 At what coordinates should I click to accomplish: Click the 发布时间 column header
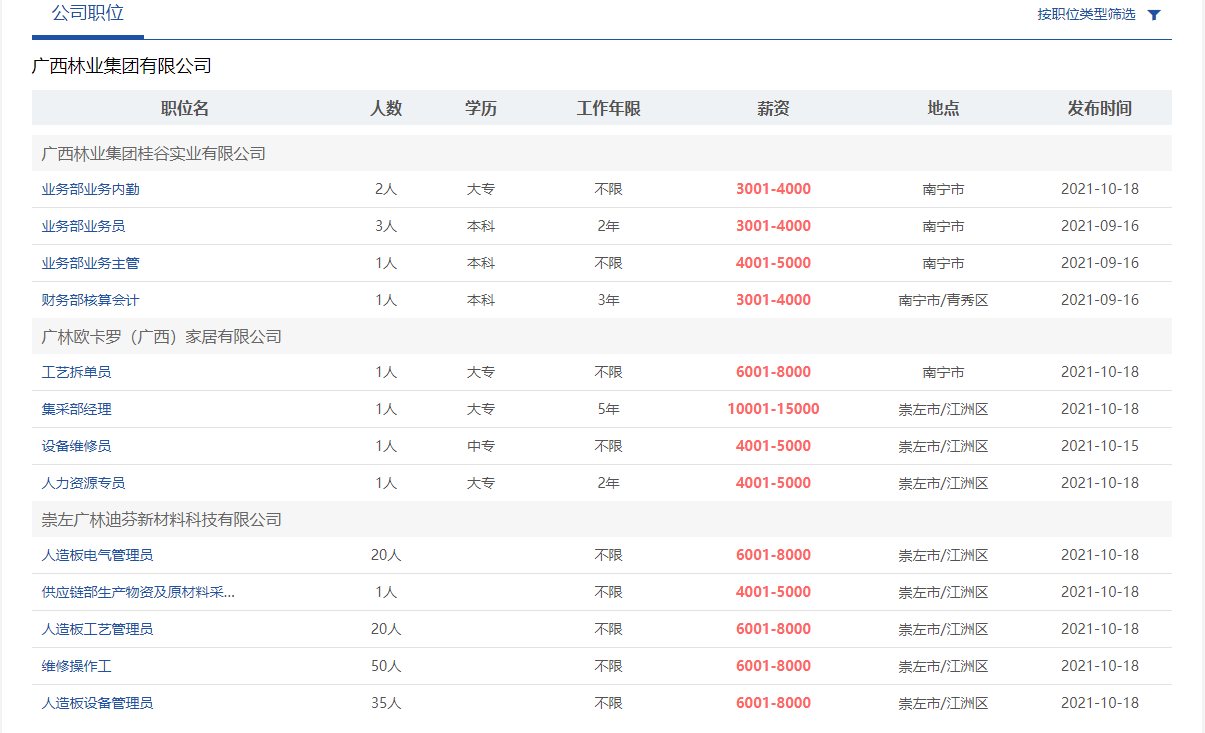point(1100,108)
